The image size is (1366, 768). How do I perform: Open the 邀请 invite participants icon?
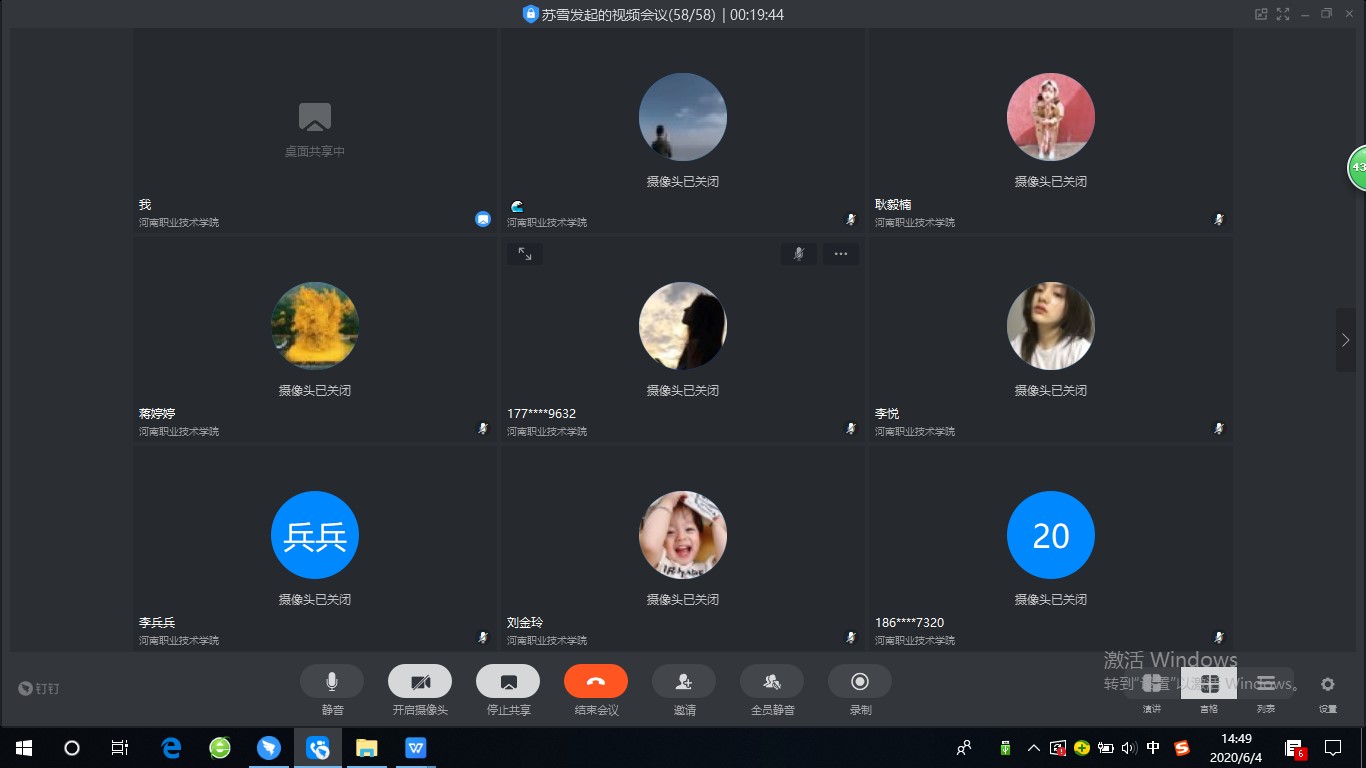coord(683,682)
